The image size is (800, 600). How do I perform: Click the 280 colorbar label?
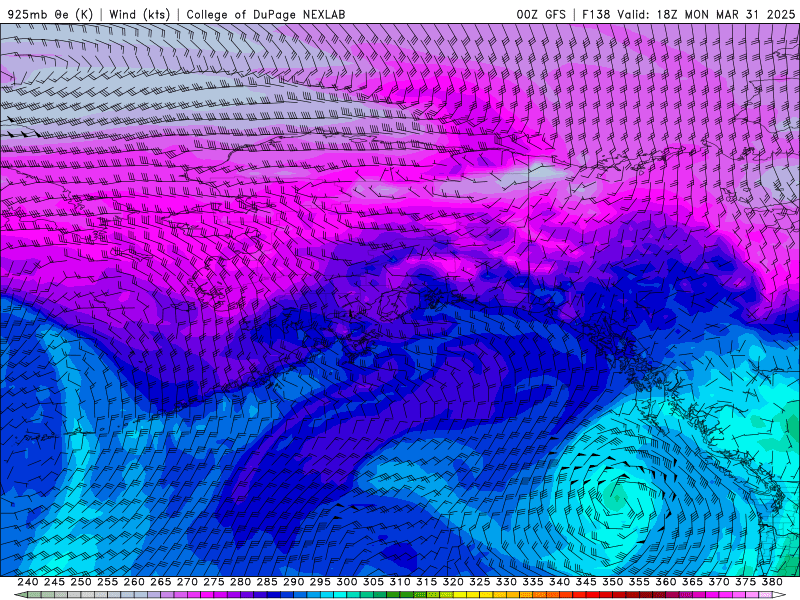240,582
